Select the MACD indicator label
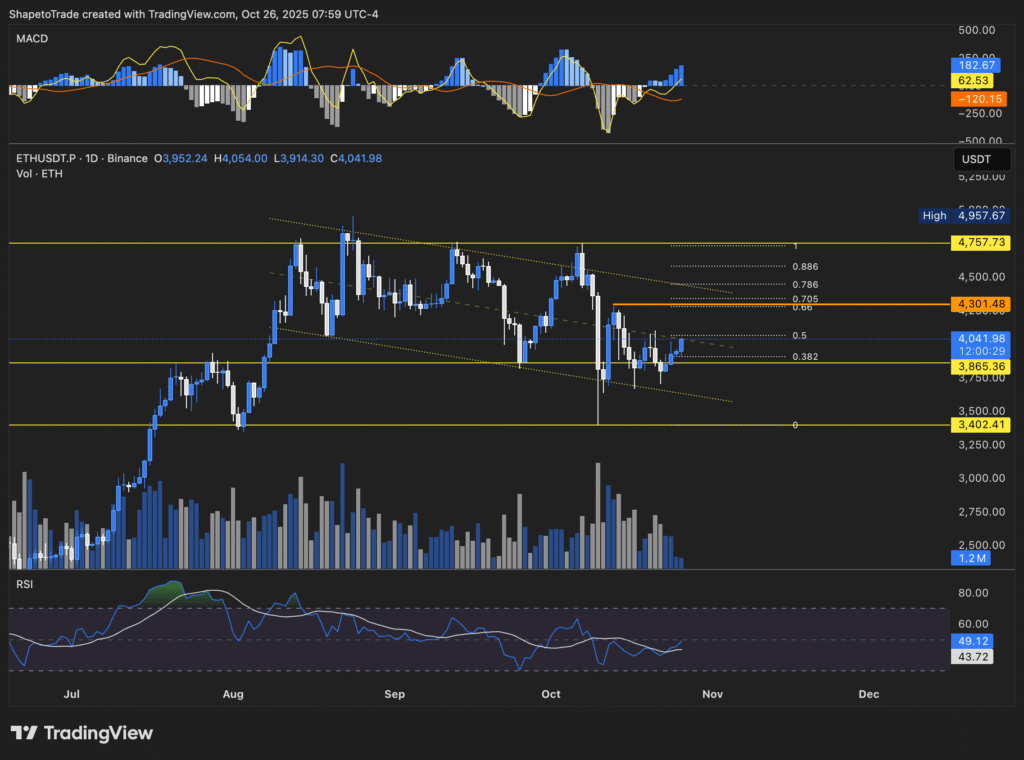The height and width of the screenshot is (760, 1024). pyautogui.click(x=30, y=38)
